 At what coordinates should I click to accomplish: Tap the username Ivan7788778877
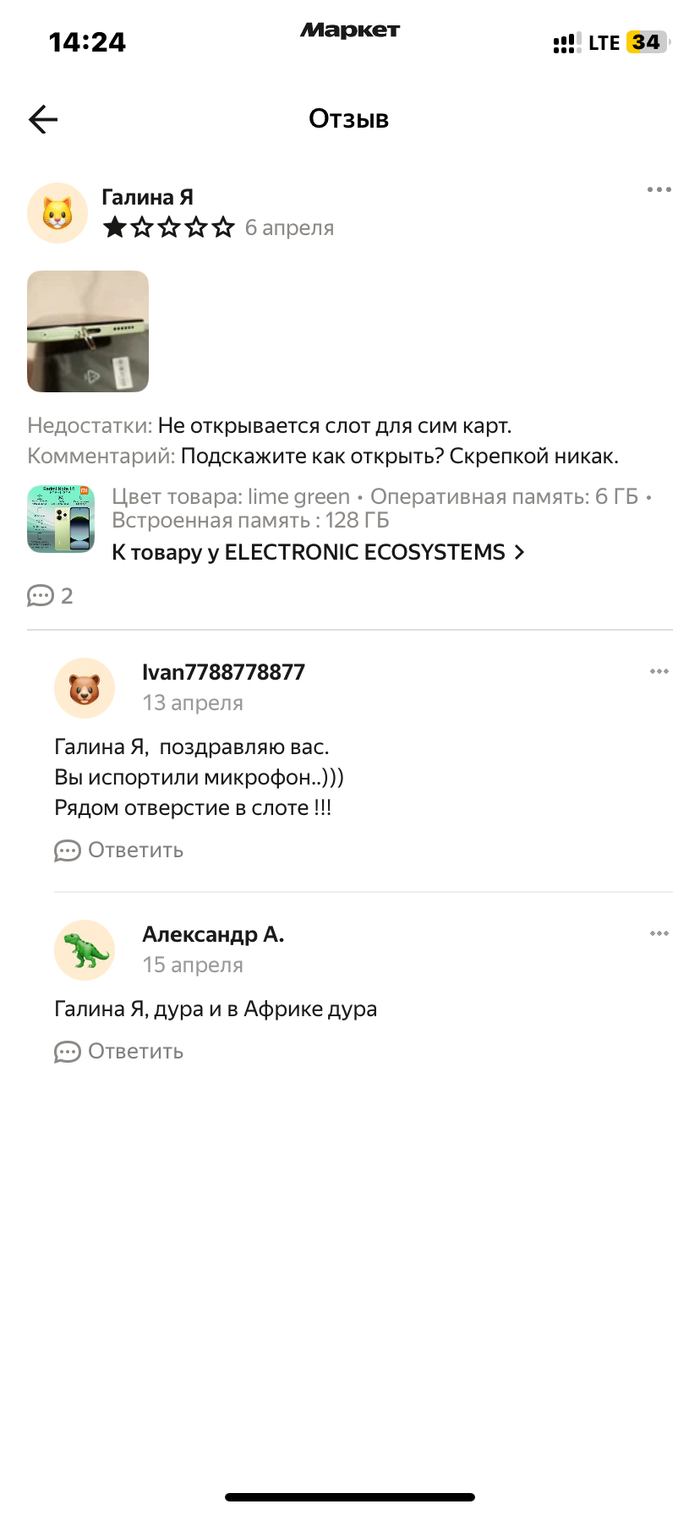[x=223, y=672]
